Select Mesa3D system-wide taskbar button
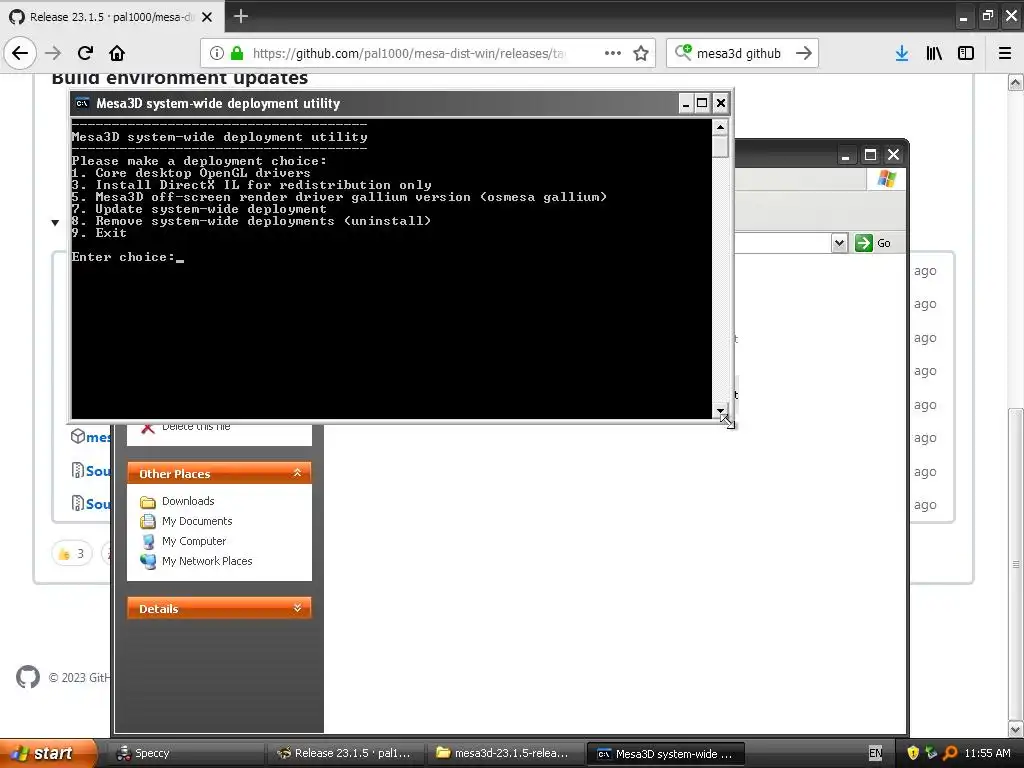 [665, 754]
